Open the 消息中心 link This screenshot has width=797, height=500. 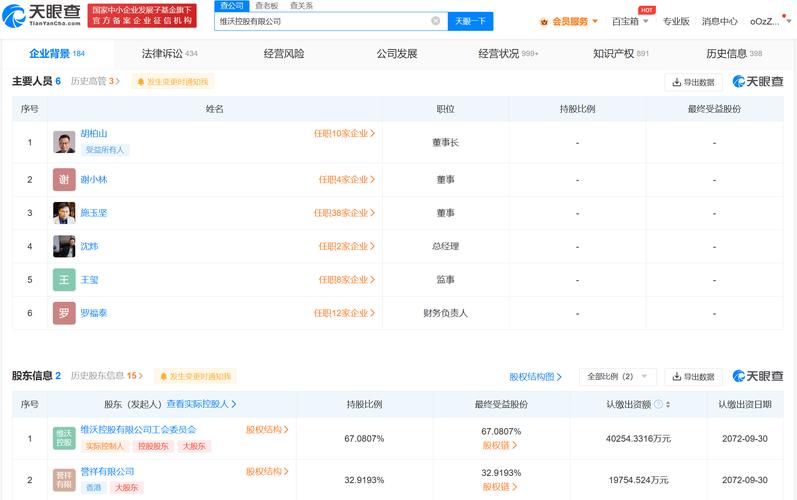click(719, 21)
